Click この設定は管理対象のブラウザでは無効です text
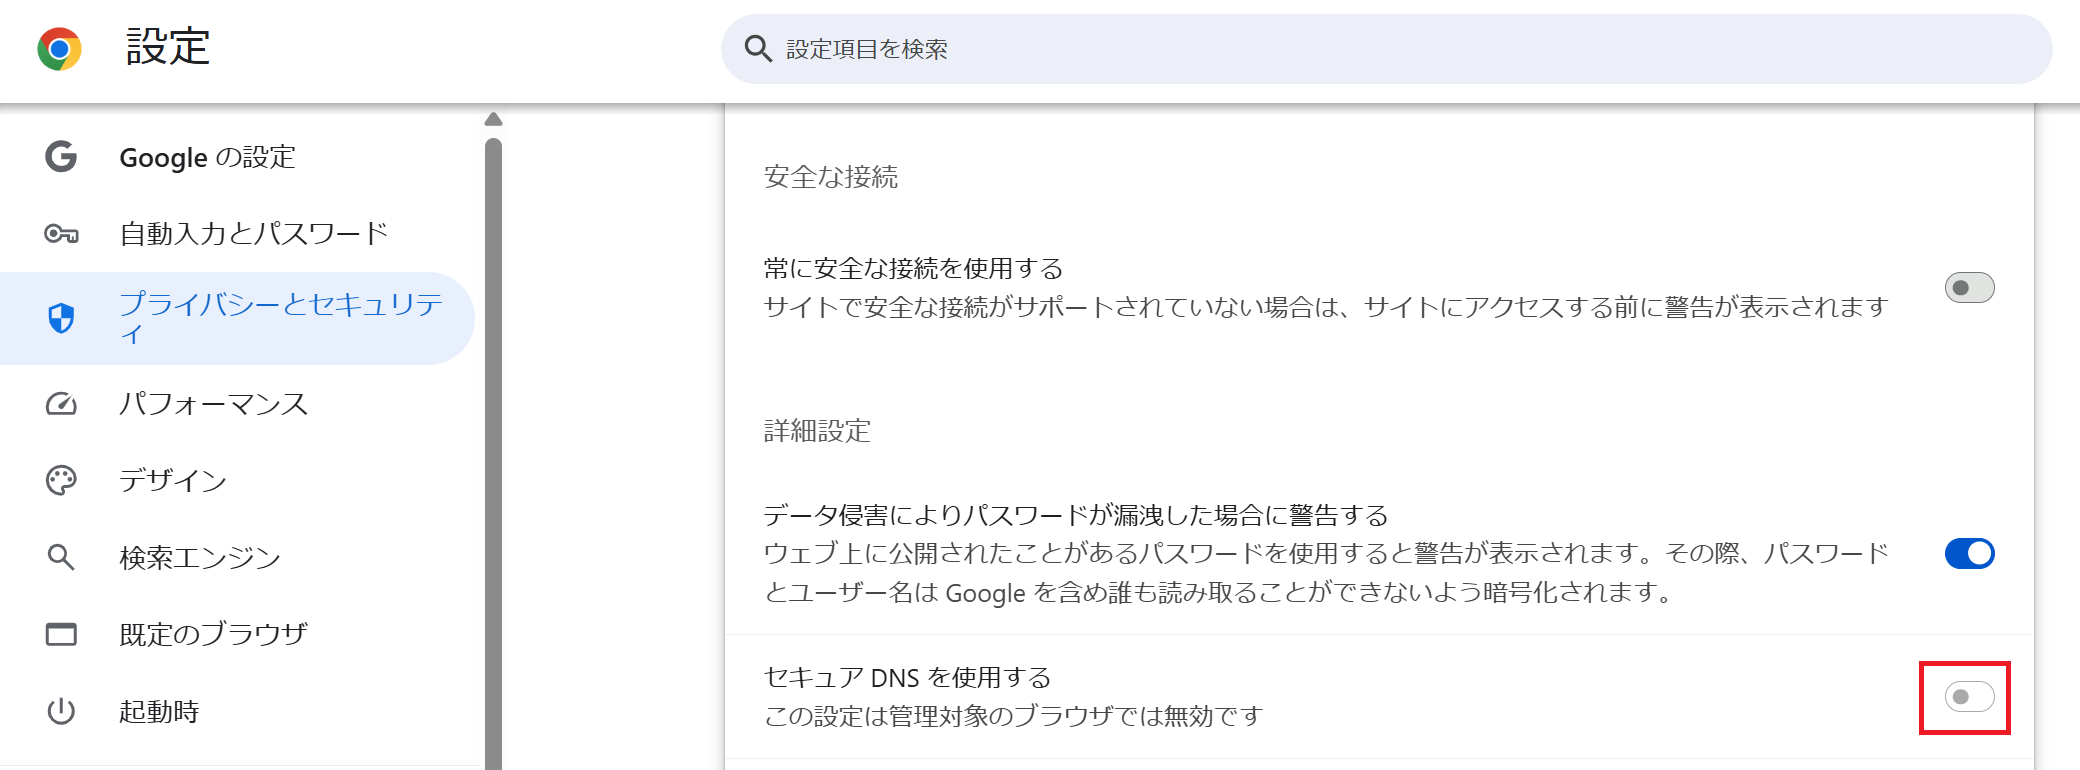The height and width of the screenshot is (770, 2080). point(1014,716)
